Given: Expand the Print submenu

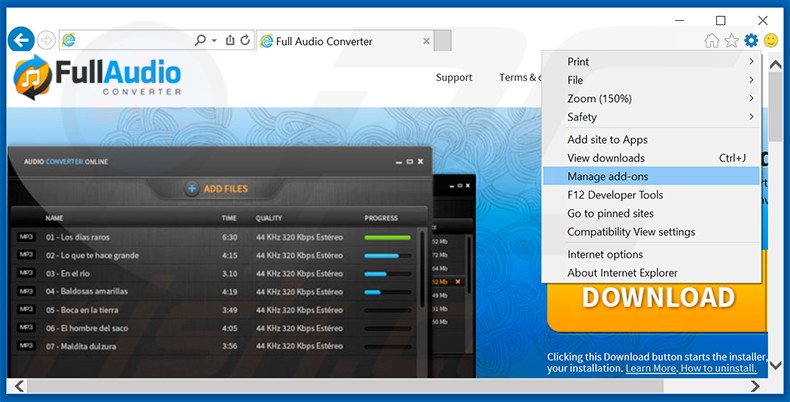Looking at the screenshot, I should [651, 61].
